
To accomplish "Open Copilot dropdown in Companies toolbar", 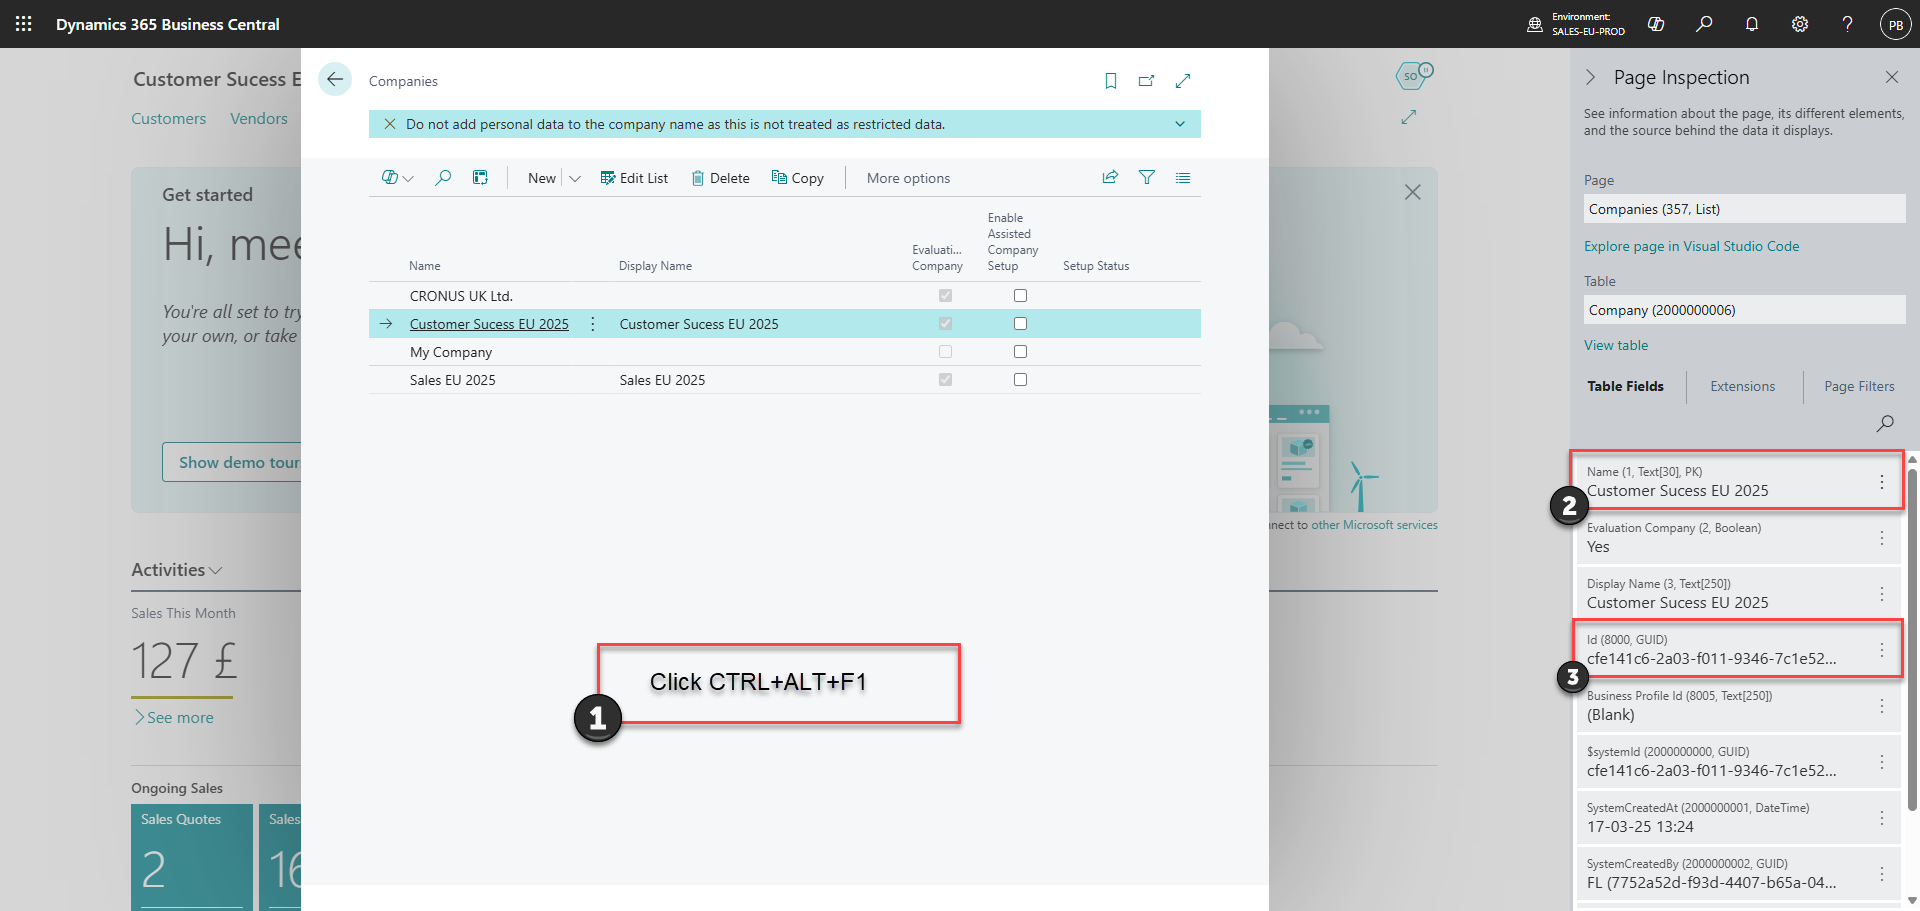I will click(x=397, y=178).
